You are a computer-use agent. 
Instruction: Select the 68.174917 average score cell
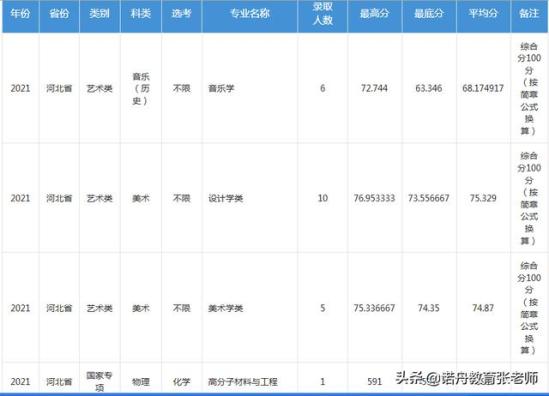(483, 89)
